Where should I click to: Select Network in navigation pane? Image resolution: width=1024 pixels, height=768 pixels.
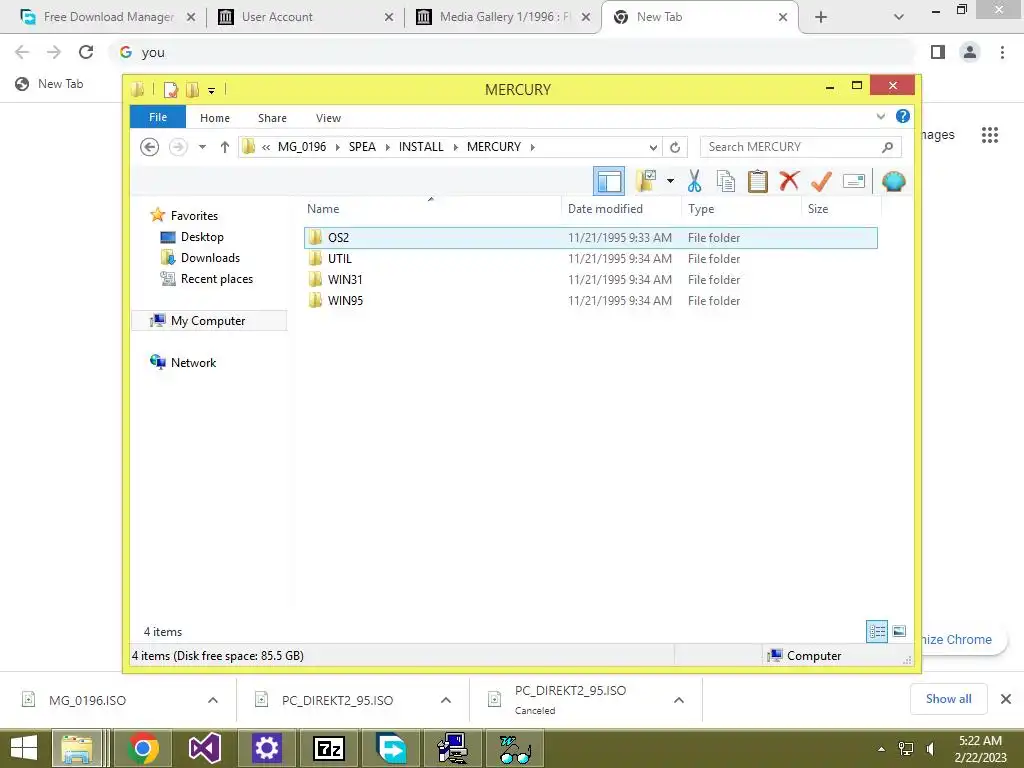(x=193, y=362)
